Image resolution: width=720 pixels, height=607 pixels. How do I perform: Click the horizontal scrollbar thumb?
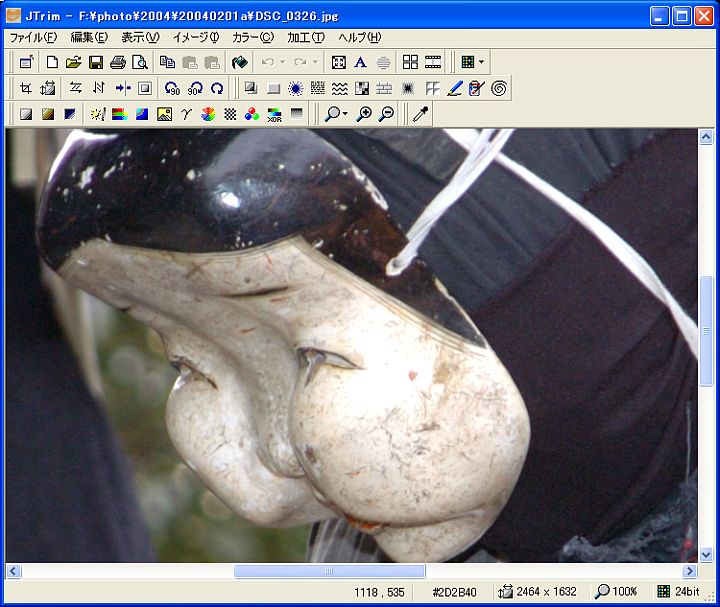pyautogui.click(x=328, y=571)
